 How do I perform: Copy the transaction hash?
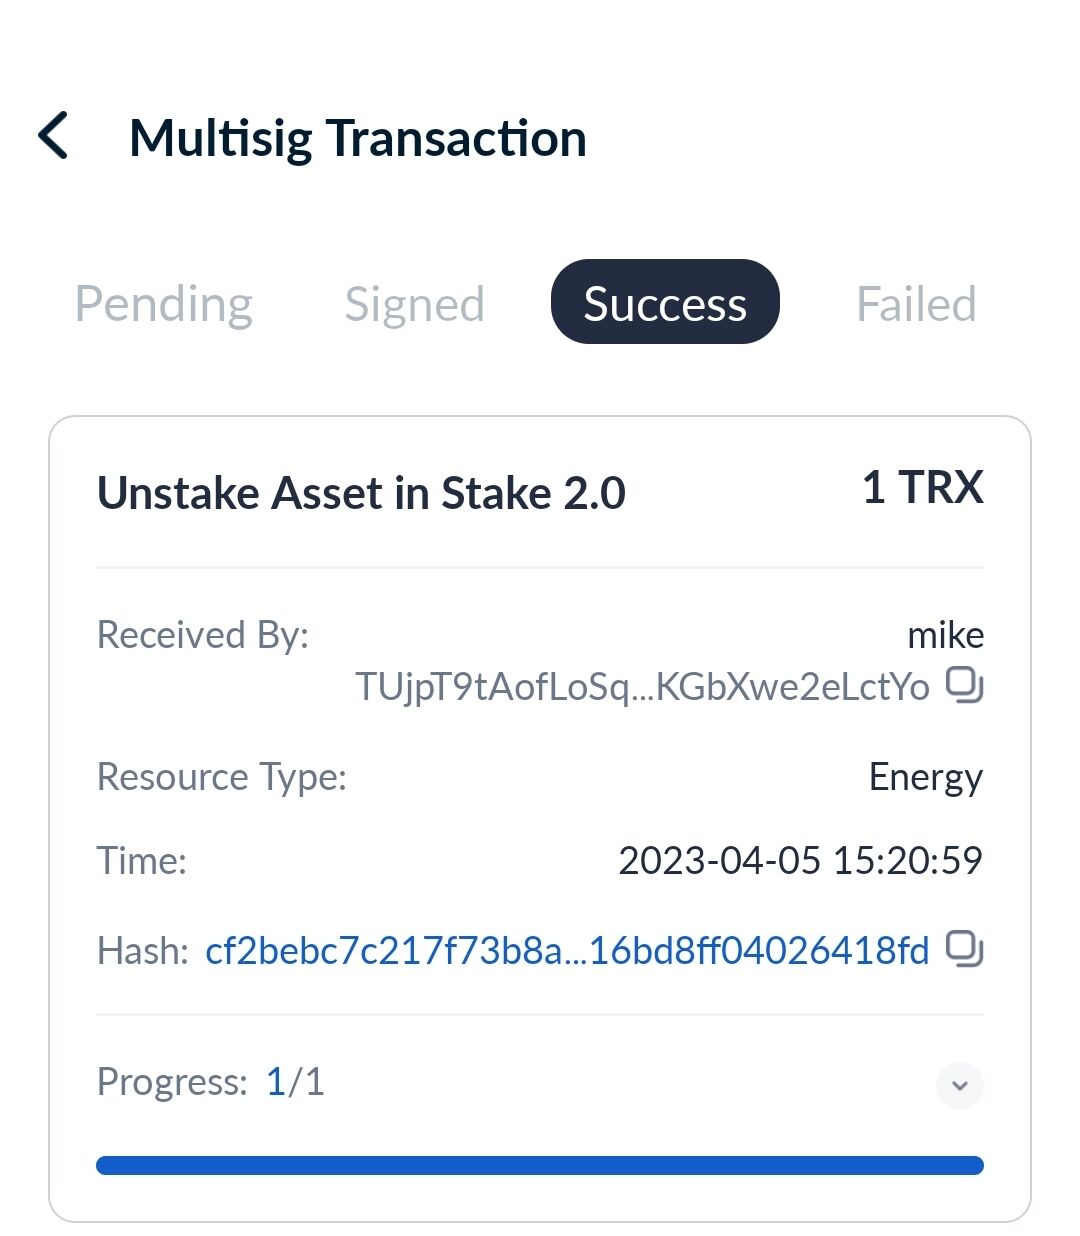[x=964, y=949]
